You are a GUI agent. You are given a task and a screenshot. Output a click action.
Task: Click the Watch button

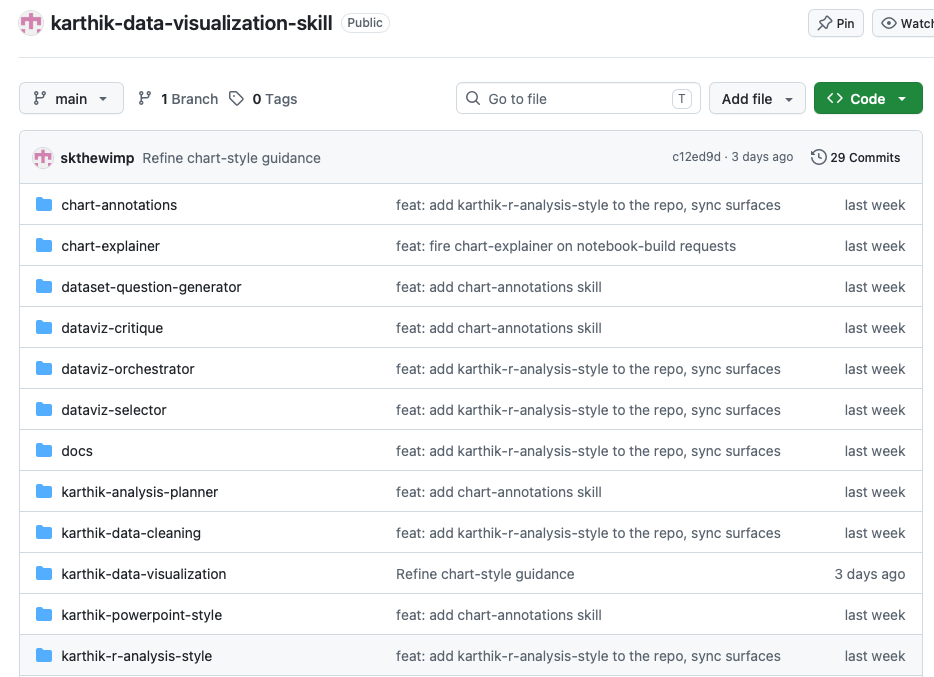pyautogui.click(x=905, y=23)
